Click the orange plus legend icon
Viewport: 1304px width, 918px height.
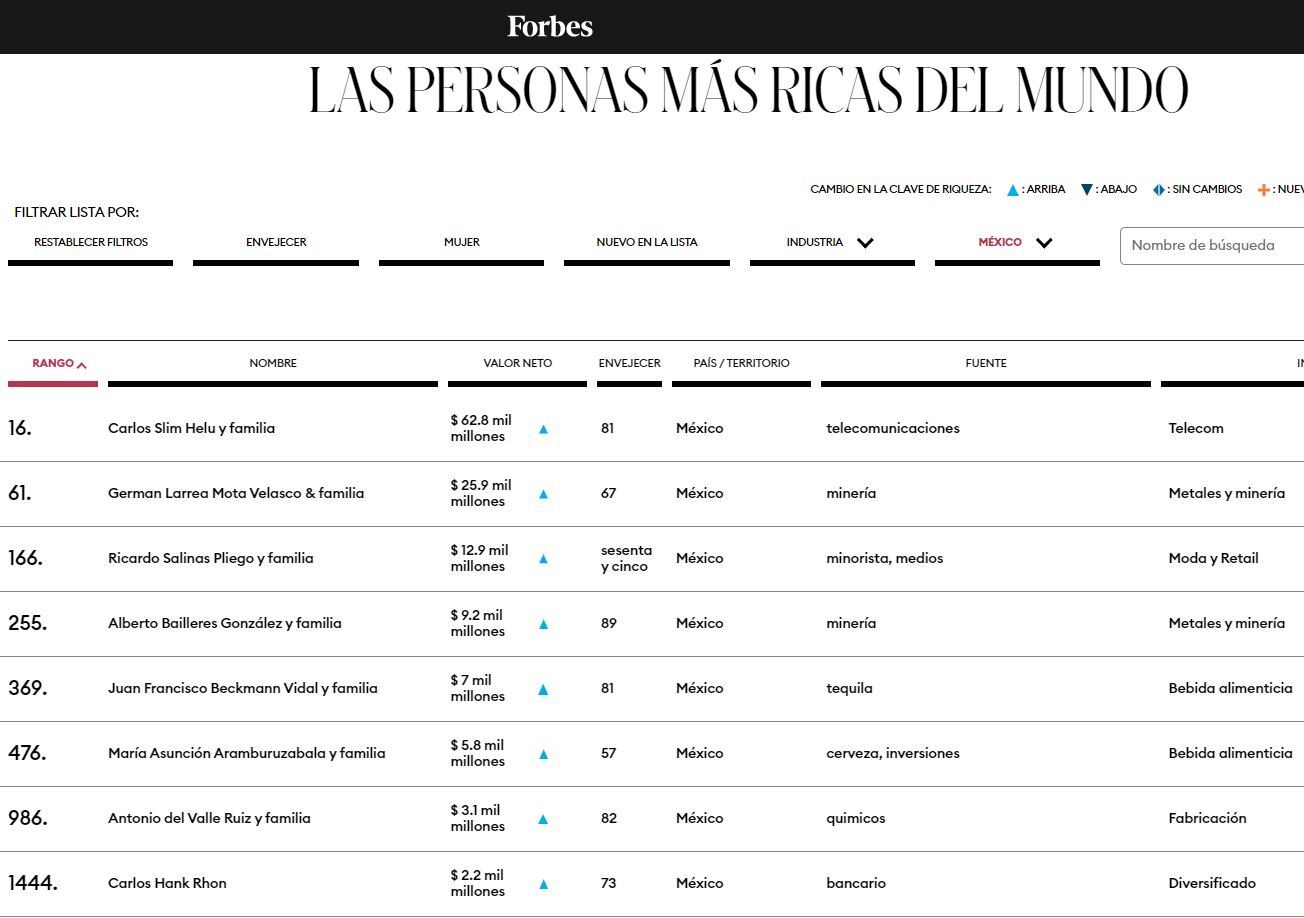[1264, 190]
